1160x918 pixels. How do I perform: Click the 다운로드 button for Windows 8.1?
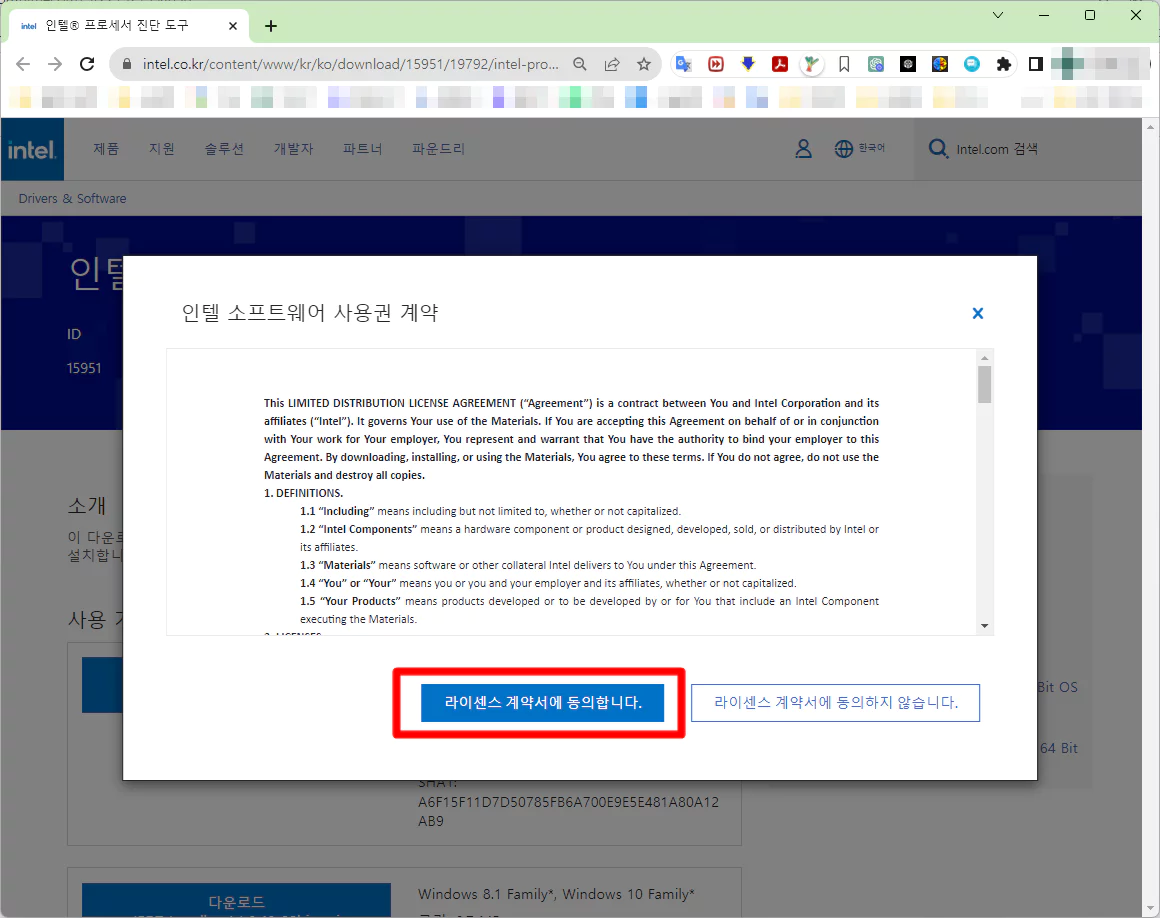pyautogui.click(x=237, y=900)
